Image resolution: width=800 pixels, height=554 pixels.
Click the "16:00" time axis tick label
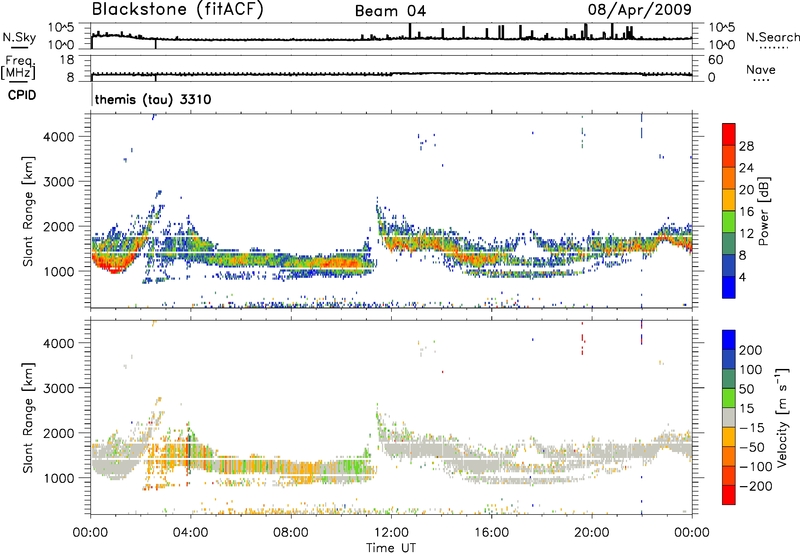coord(491,533)
